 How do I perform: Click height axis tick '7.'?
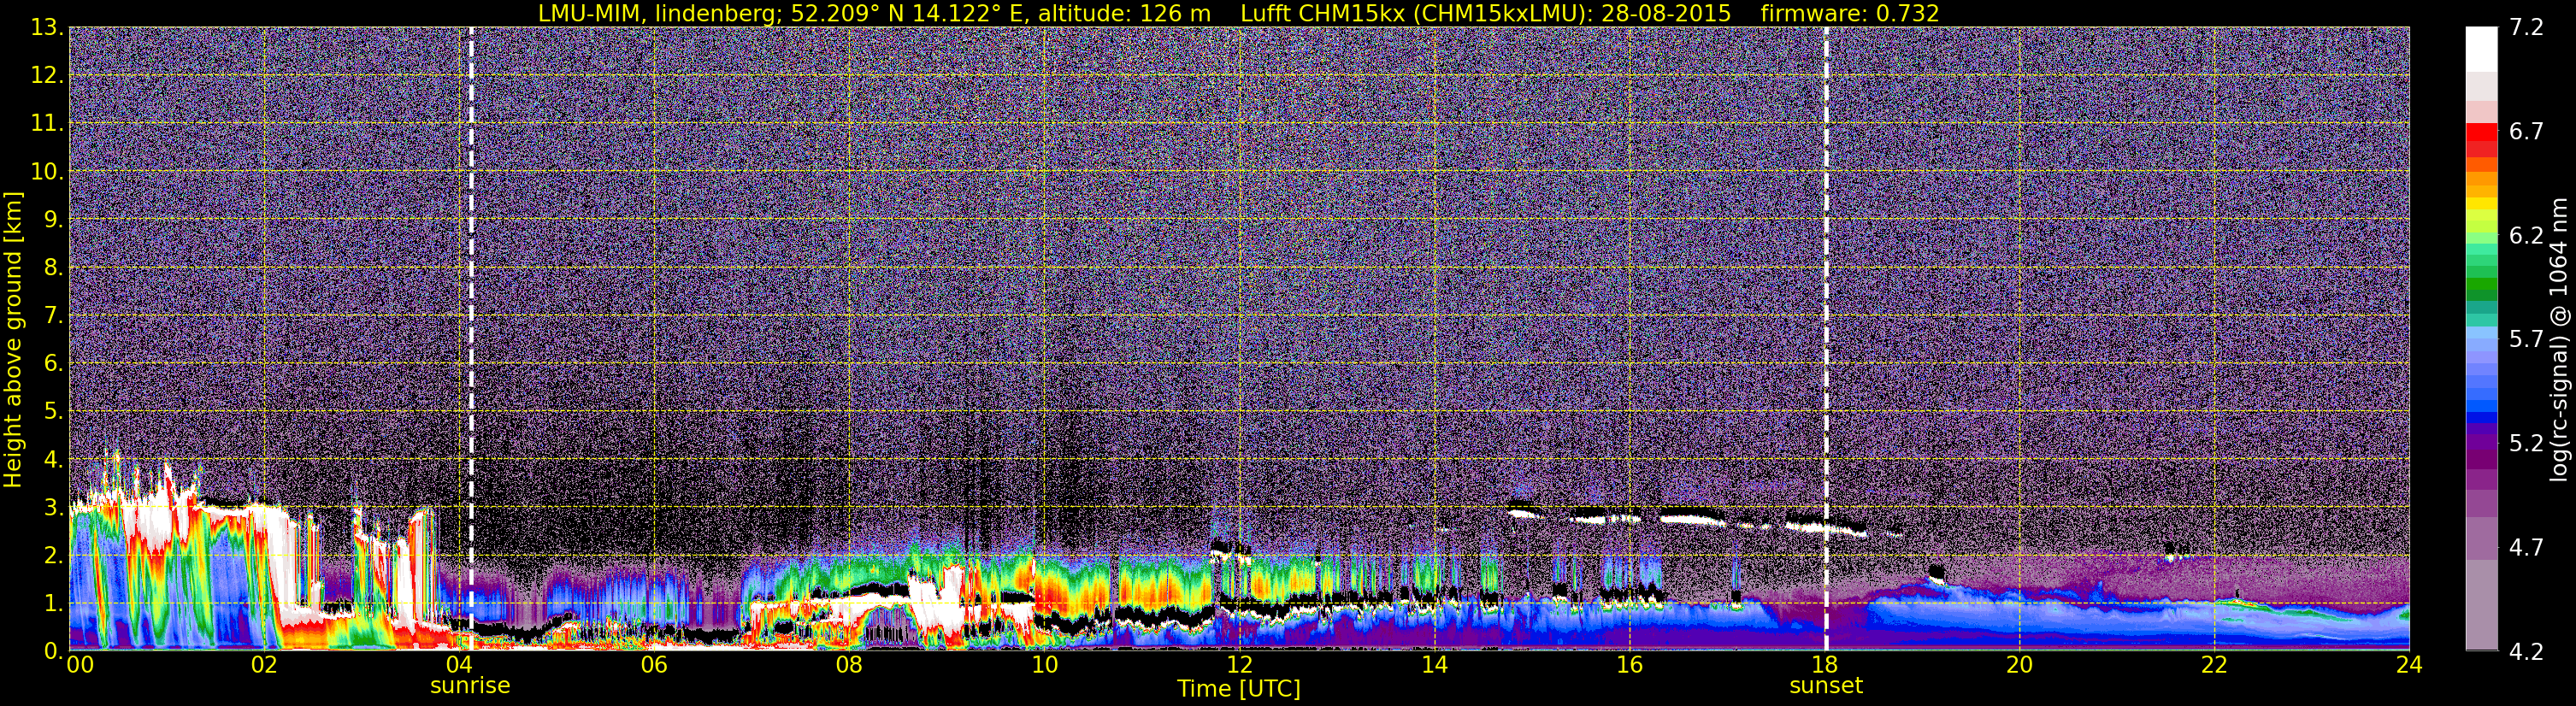(x=53, y=316)
